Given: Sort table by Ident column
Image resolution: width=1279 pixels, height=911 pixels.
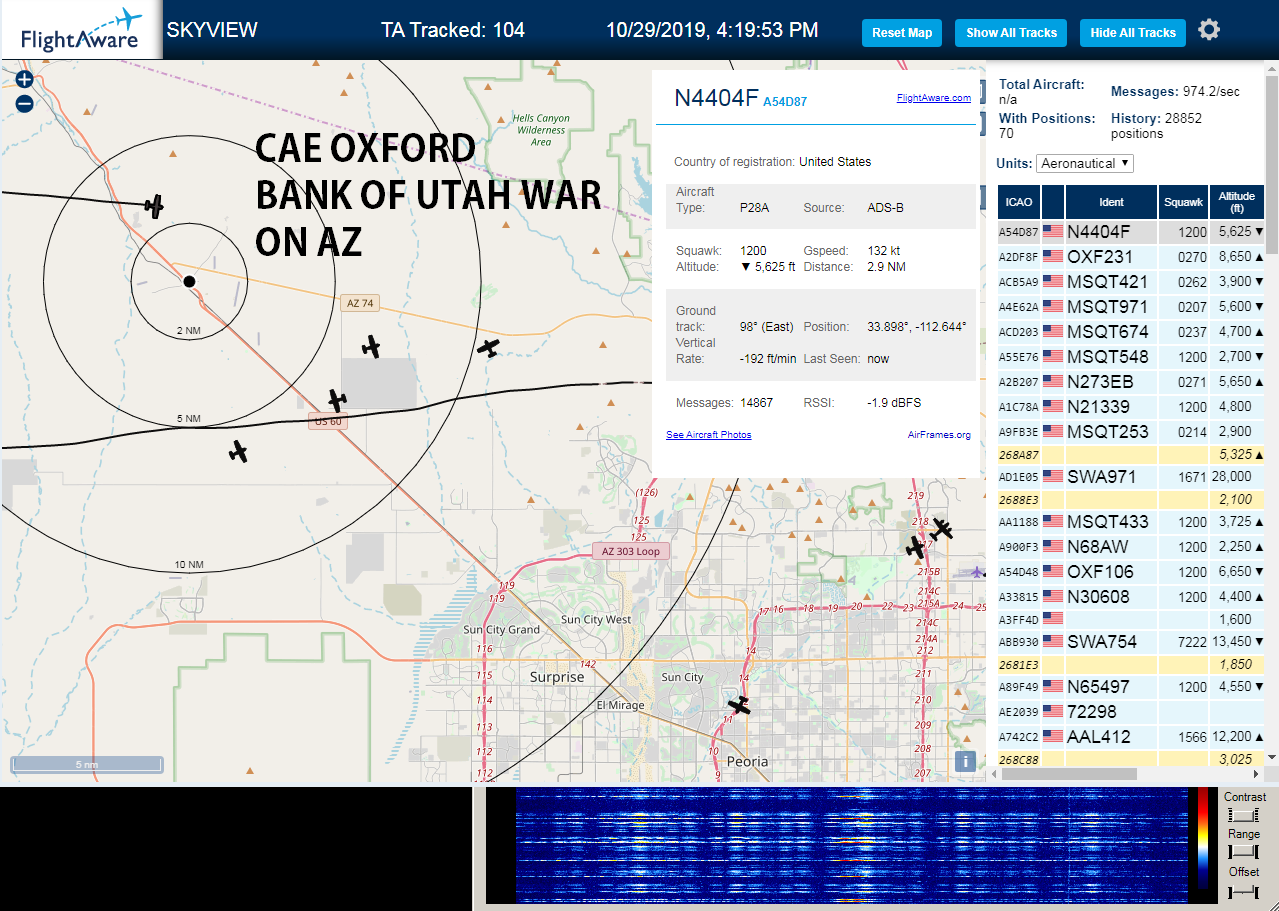Looking at the screenshot, I should 1111,202.
